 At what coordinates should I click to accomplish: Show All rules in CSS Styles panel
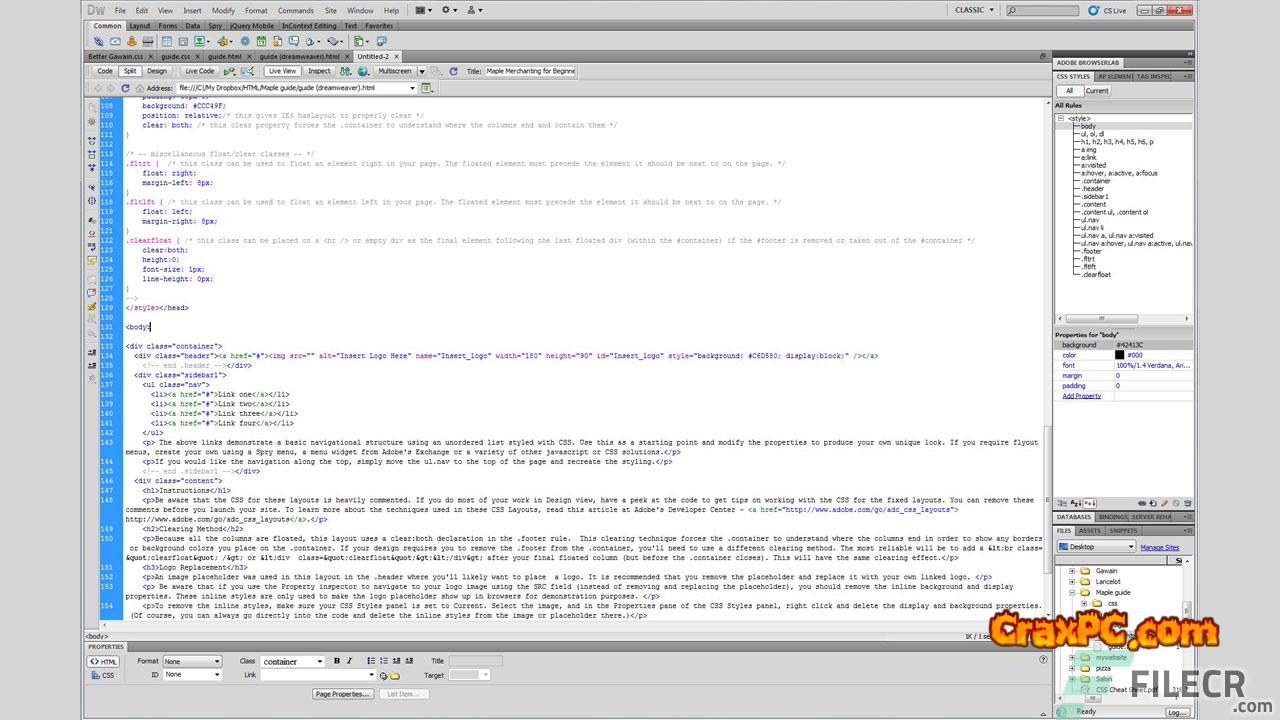(1069, 90)
